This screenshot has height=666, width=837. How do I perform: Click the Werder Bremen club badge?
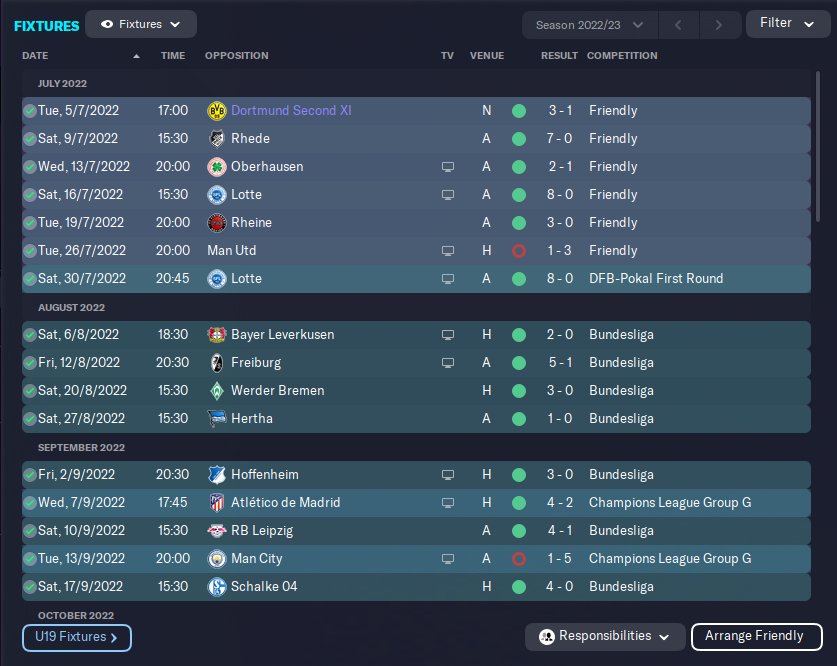(x=216, y=390)
